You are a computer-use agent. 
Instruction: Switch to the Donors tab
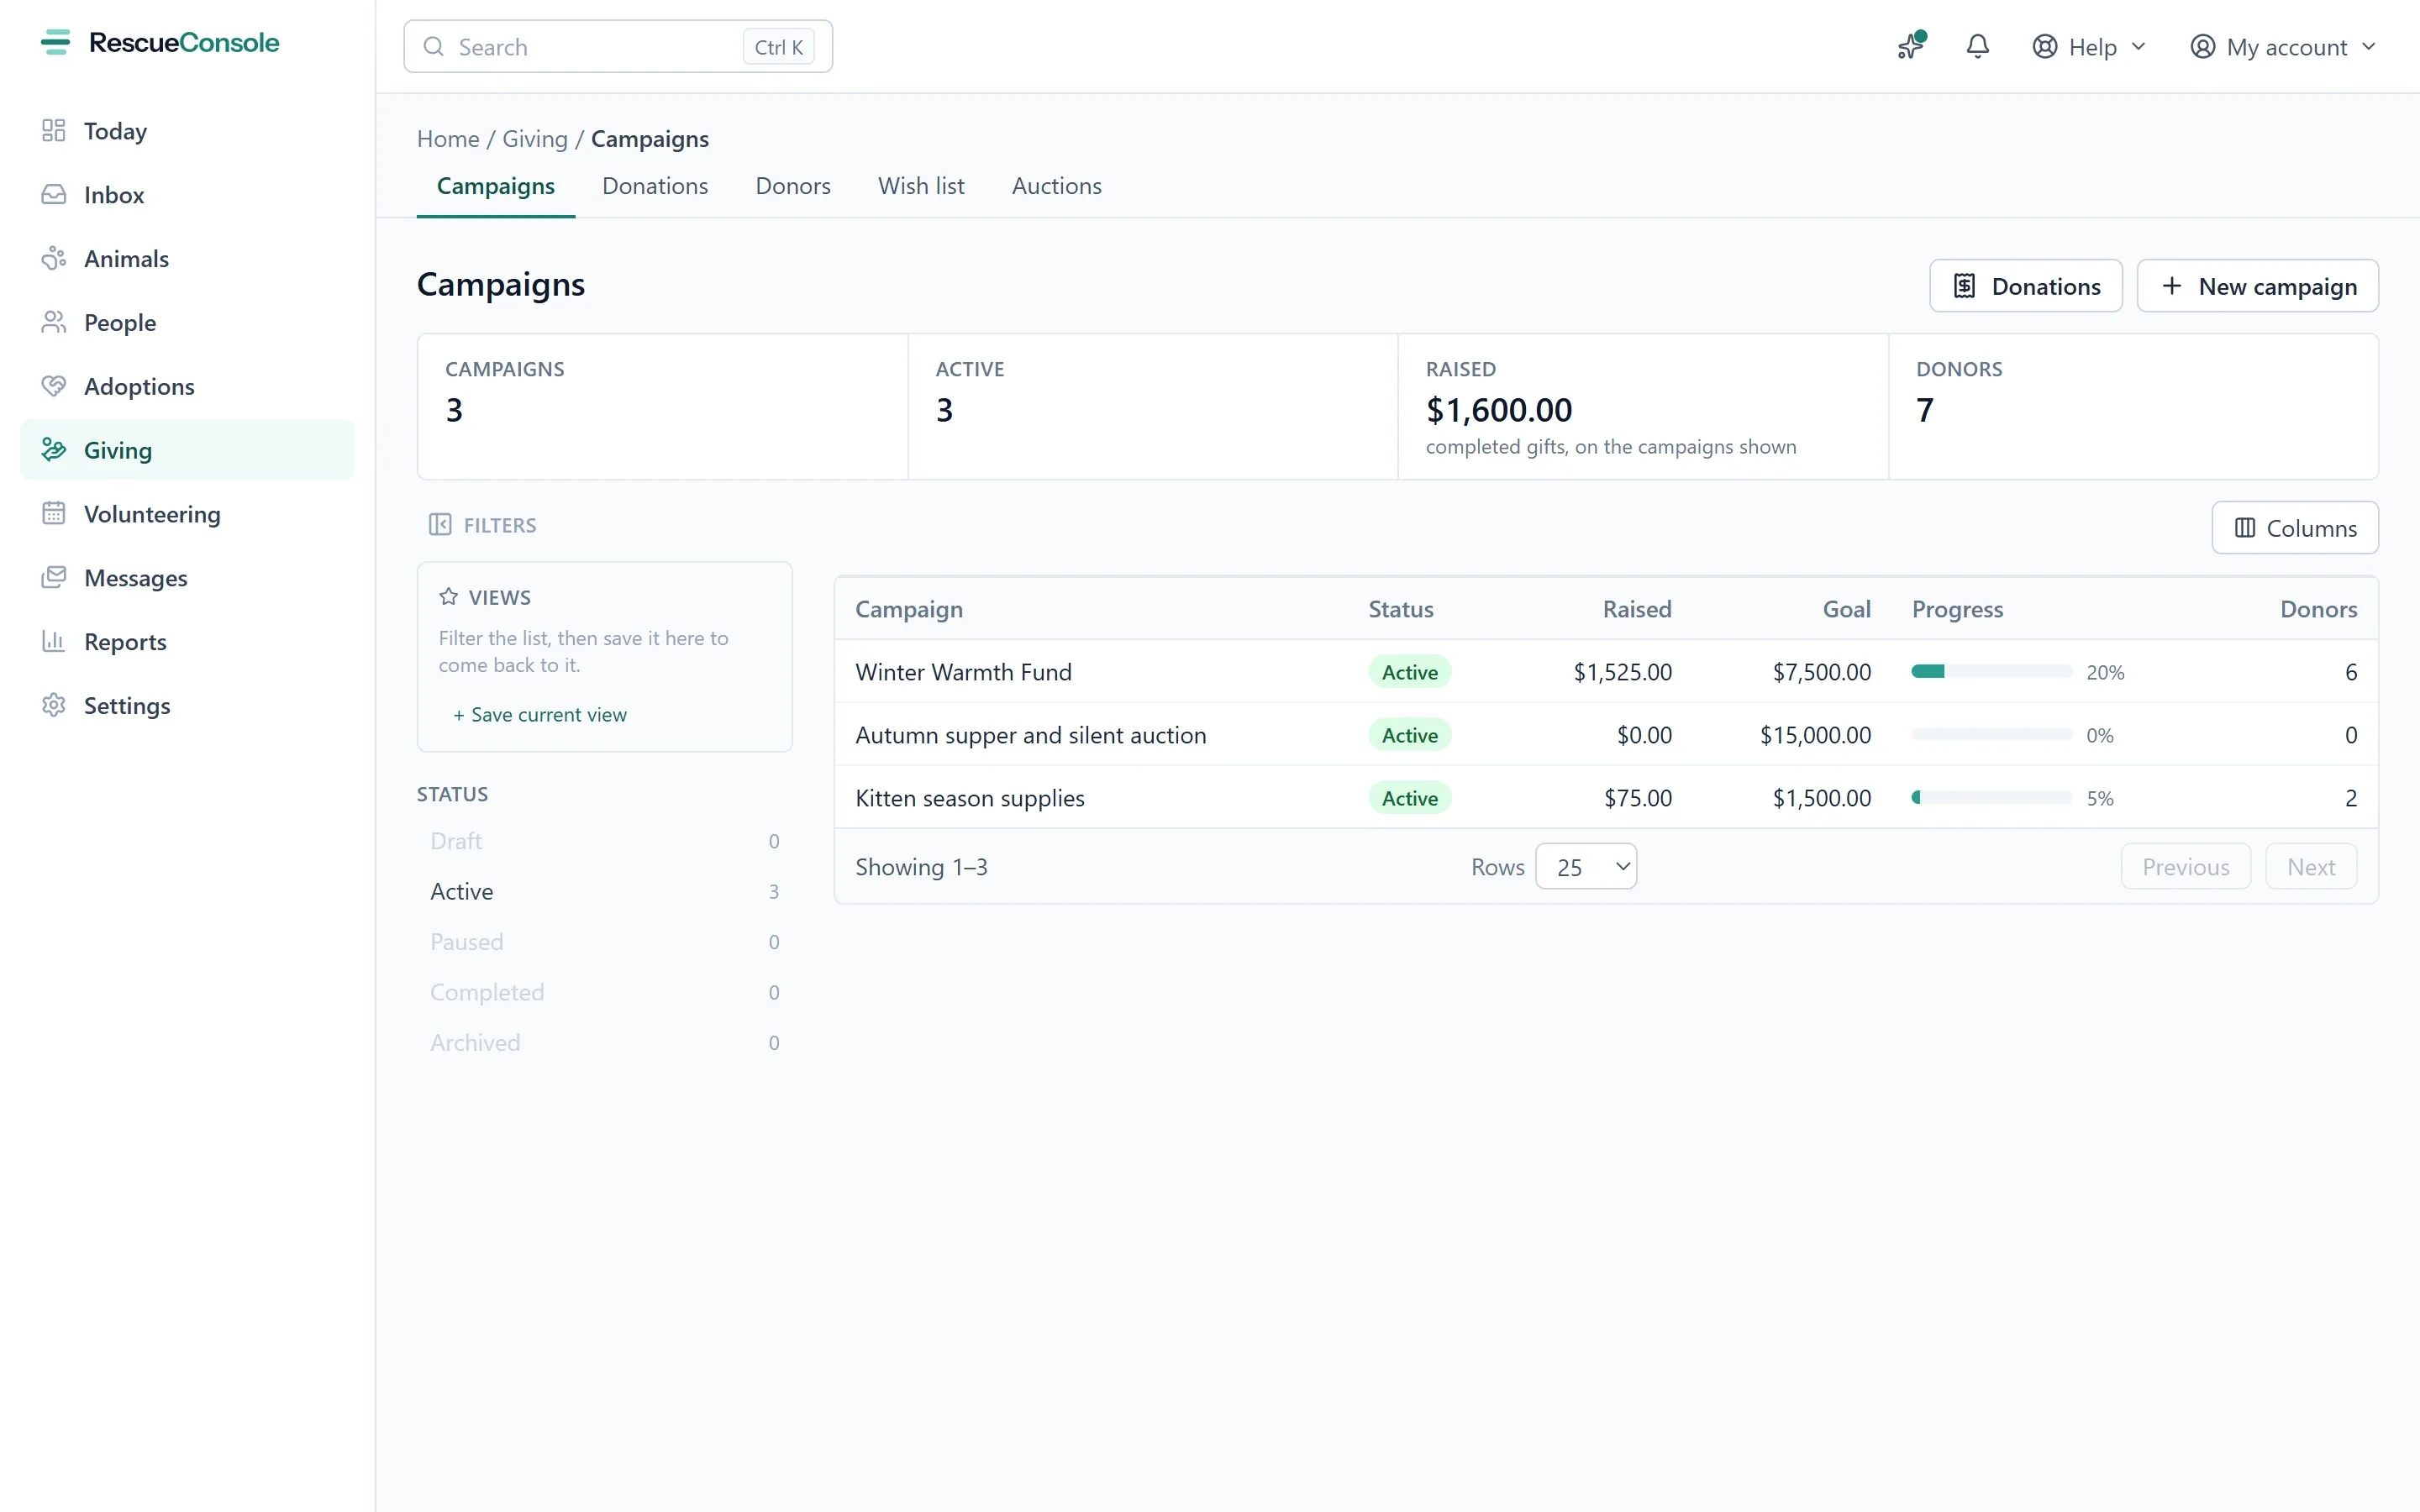(x=793, y=186)
